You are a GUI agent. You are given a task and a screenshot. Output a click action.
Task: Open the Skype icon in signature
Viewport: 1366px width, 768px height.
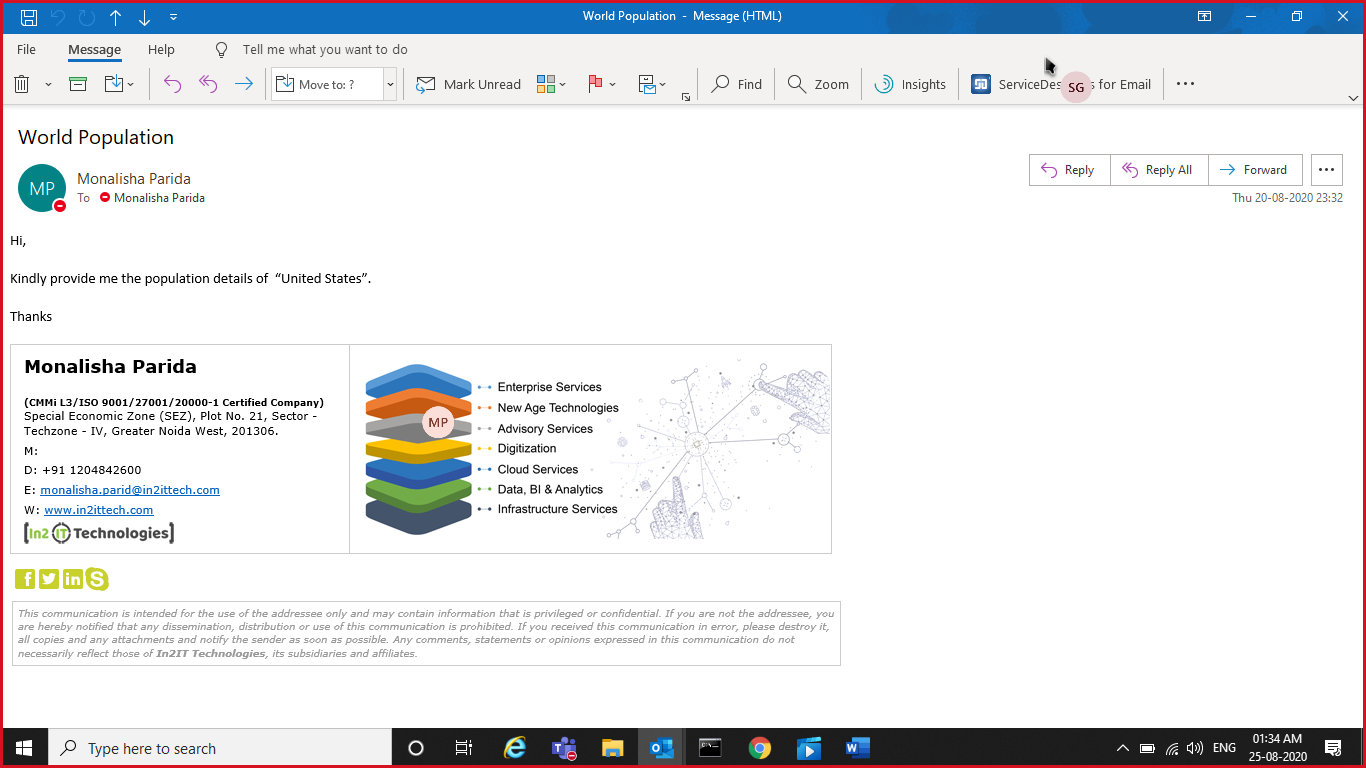click(x=97, y=579)
